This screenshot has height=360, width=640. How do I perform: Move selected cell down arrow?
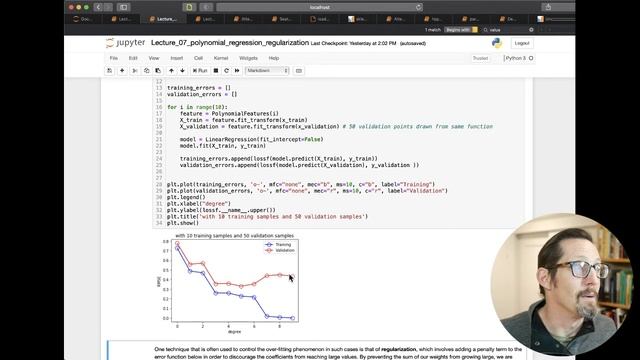click(182, 71)
